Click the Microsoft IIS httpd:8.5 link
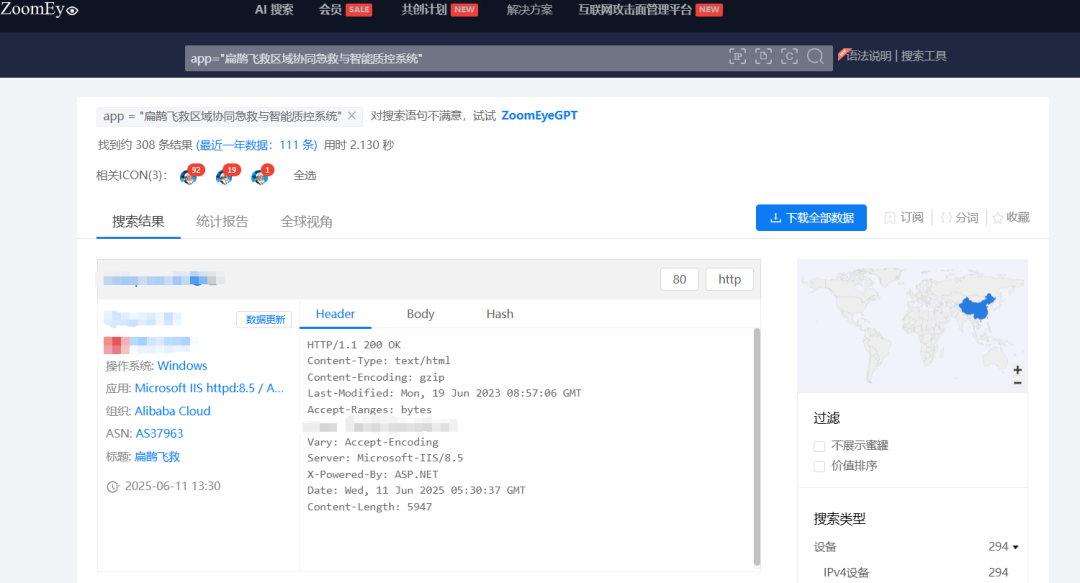This screenshot has height=583, width=1080. 209,388
